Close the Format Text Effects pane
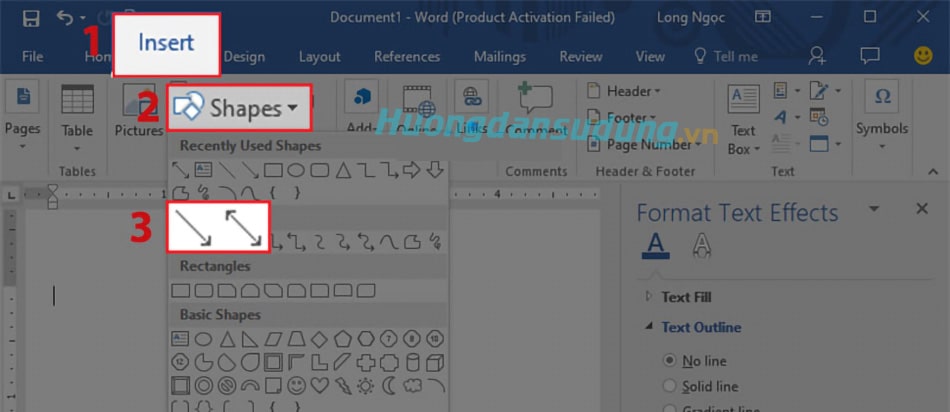This screenshot has height=412, width=950. (x=922, y=209)
